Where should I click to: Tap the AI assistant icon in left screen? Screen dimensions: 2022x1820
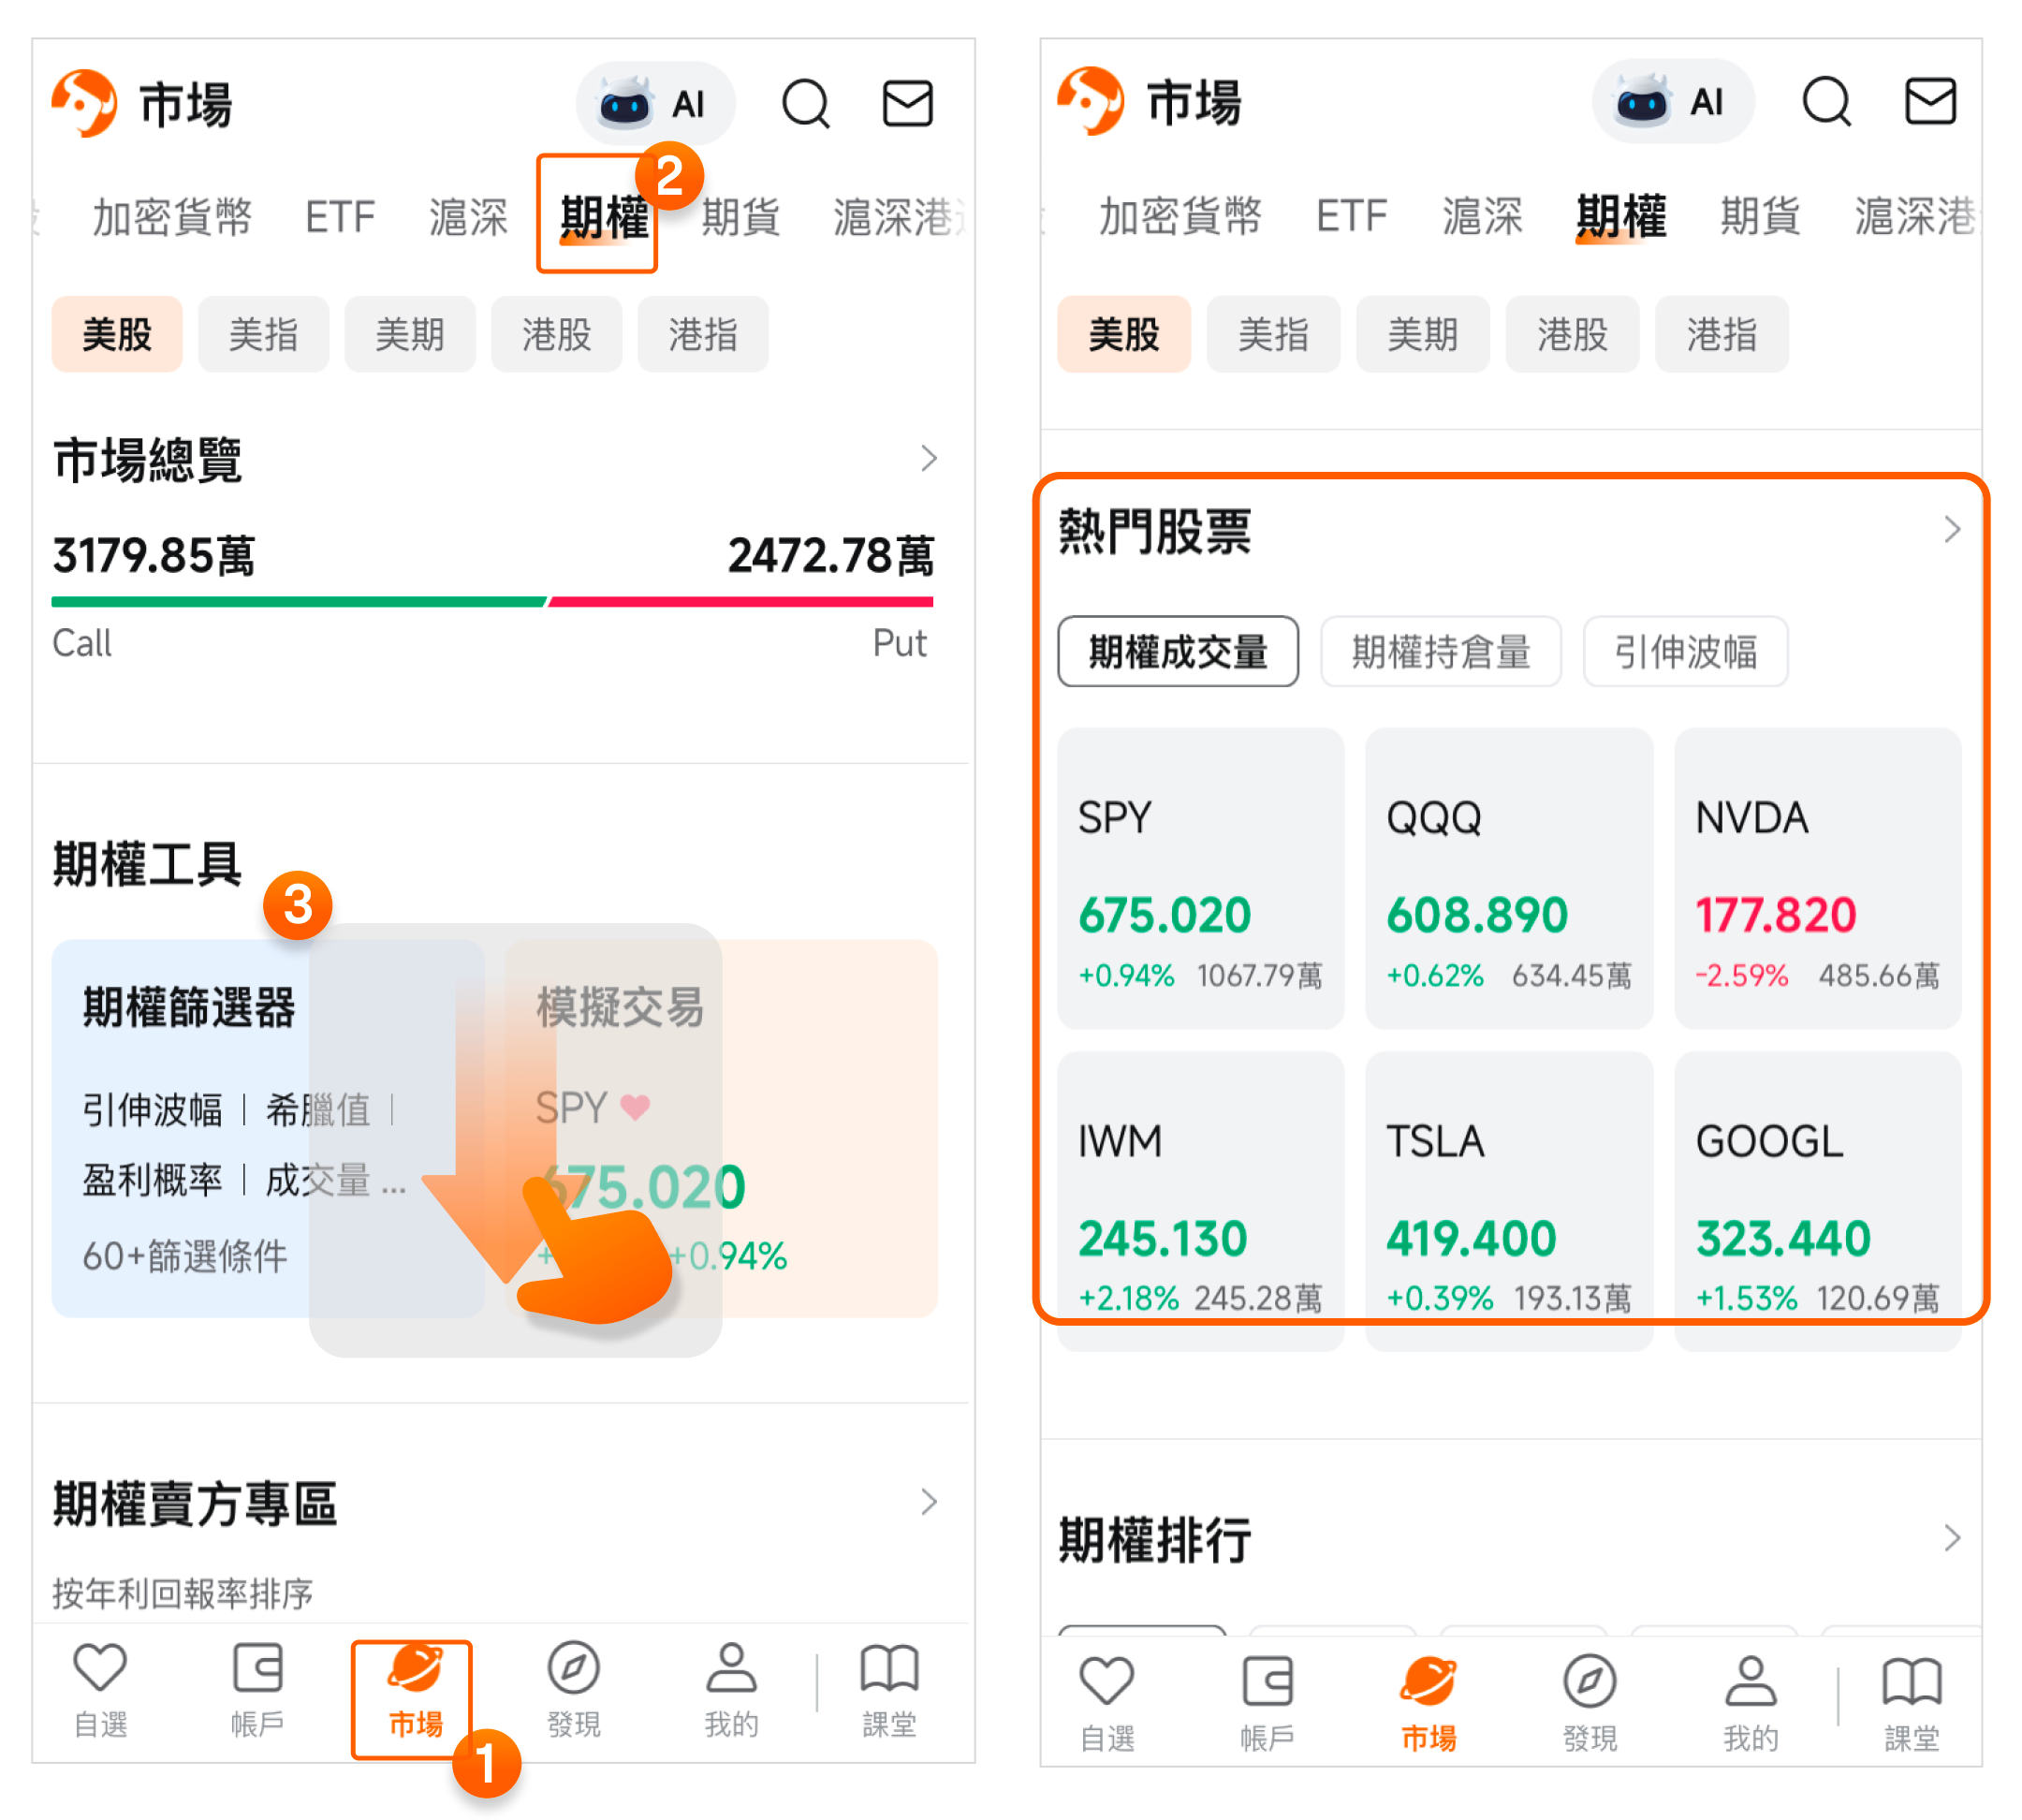[655, 103]
